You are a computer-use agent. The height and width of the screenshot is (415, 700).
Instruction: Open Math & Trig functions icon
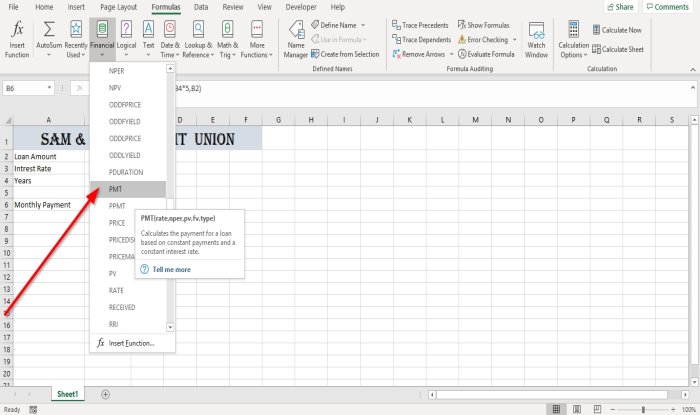227,29
